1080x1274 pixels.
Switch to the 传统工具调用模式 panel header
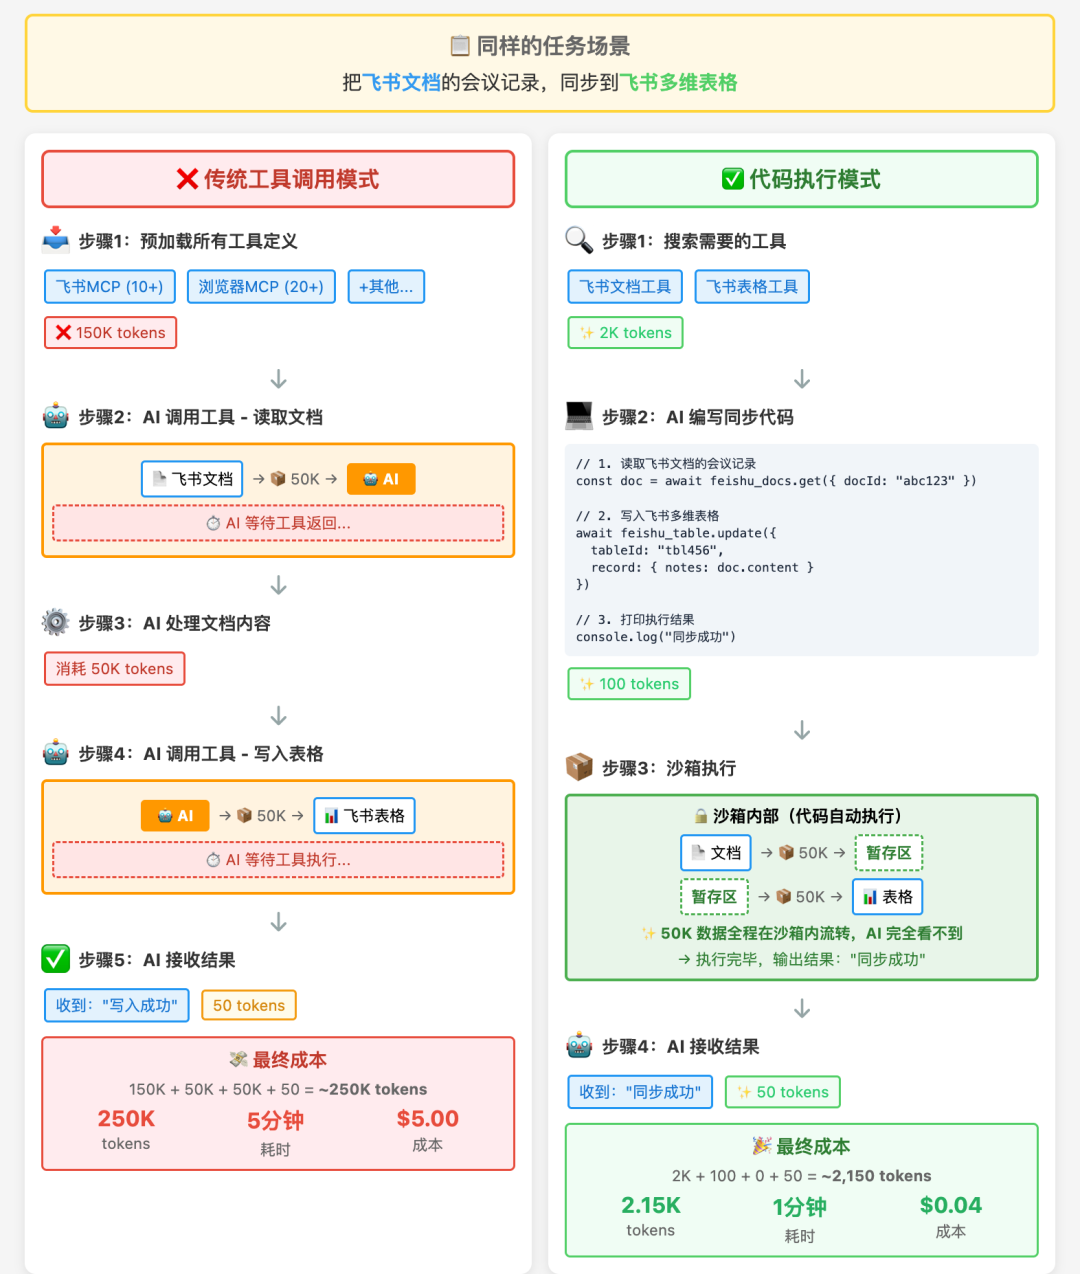click(277, 179)
